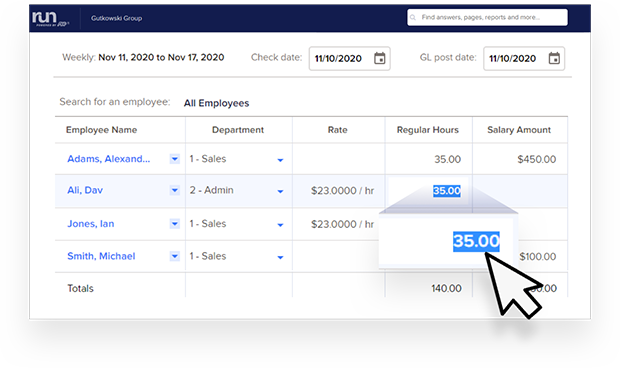Expand the dropdown beside Jones, Ian
Image resolution: width=620 pixels, height=368 pixels.
click(x=174, y=224)
